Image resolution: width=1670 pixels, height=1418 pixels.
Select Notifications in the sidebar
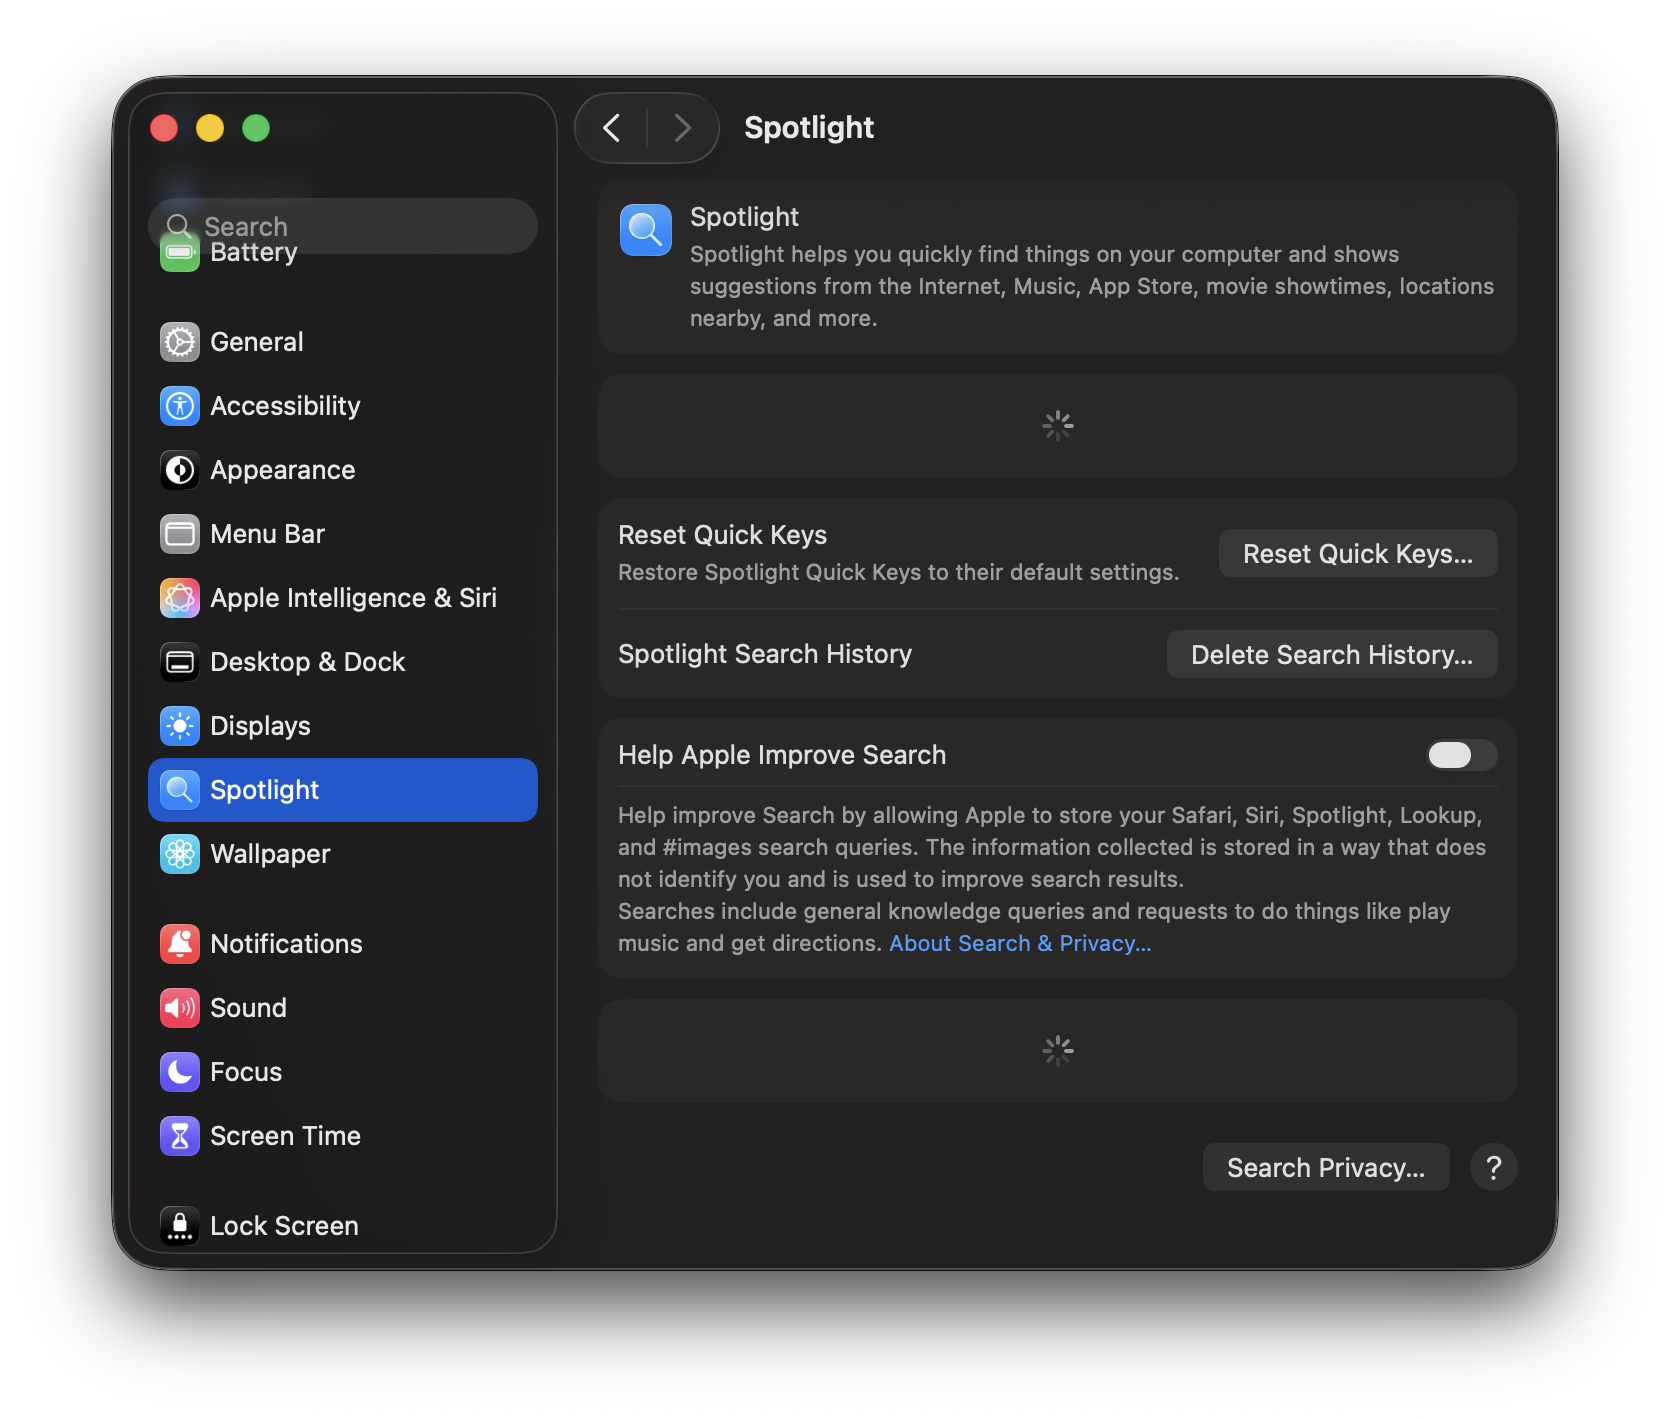click(x=343, y=944)
